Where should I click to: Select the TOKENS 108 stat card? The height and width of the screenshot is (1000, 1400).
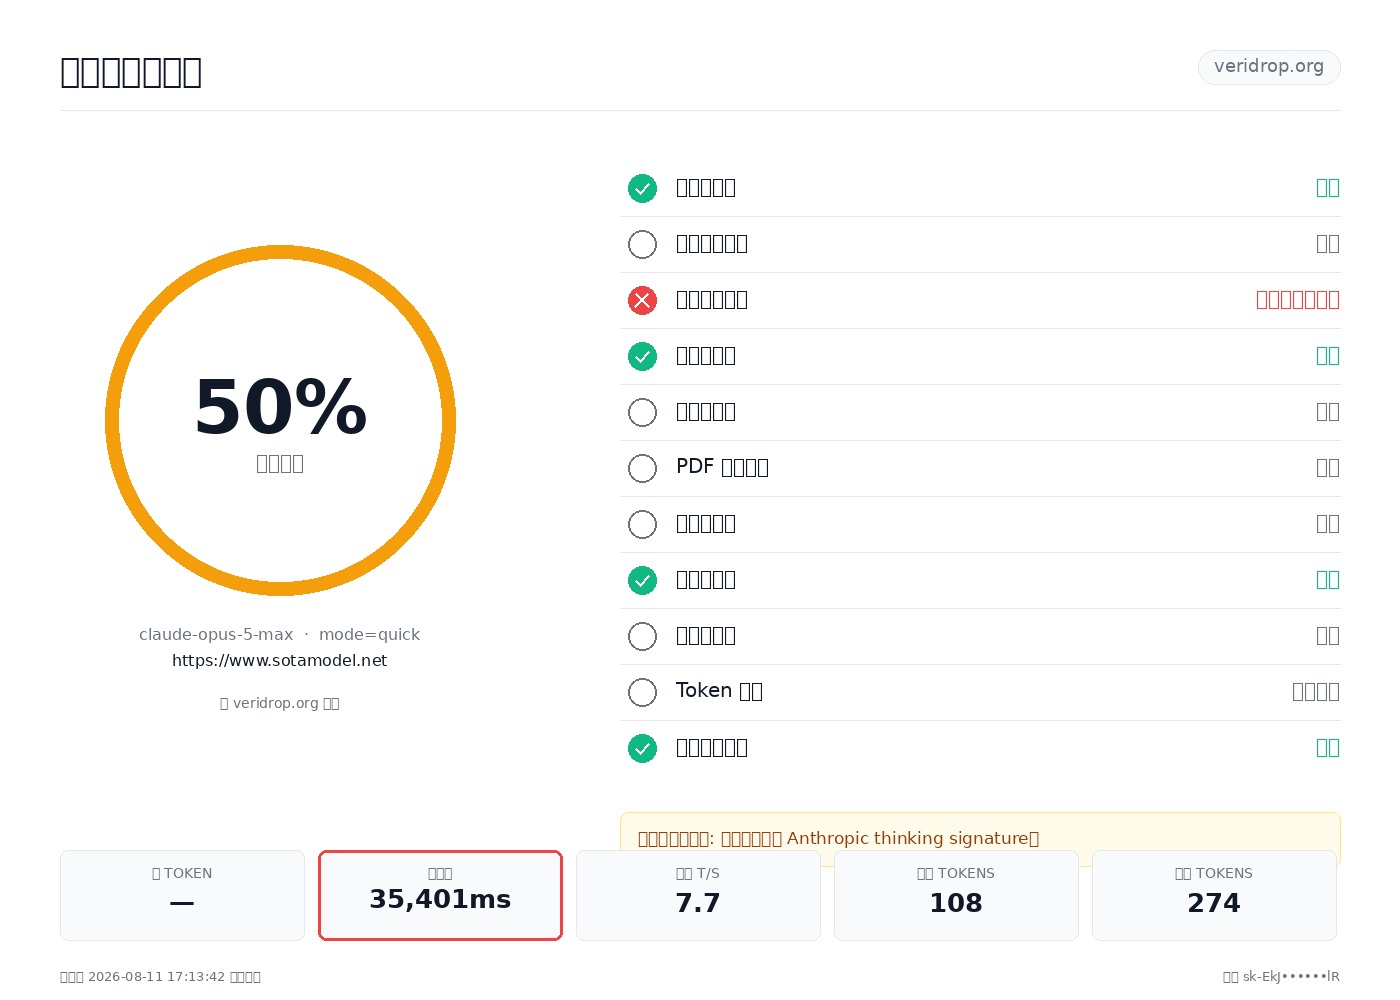click(956, 895)
